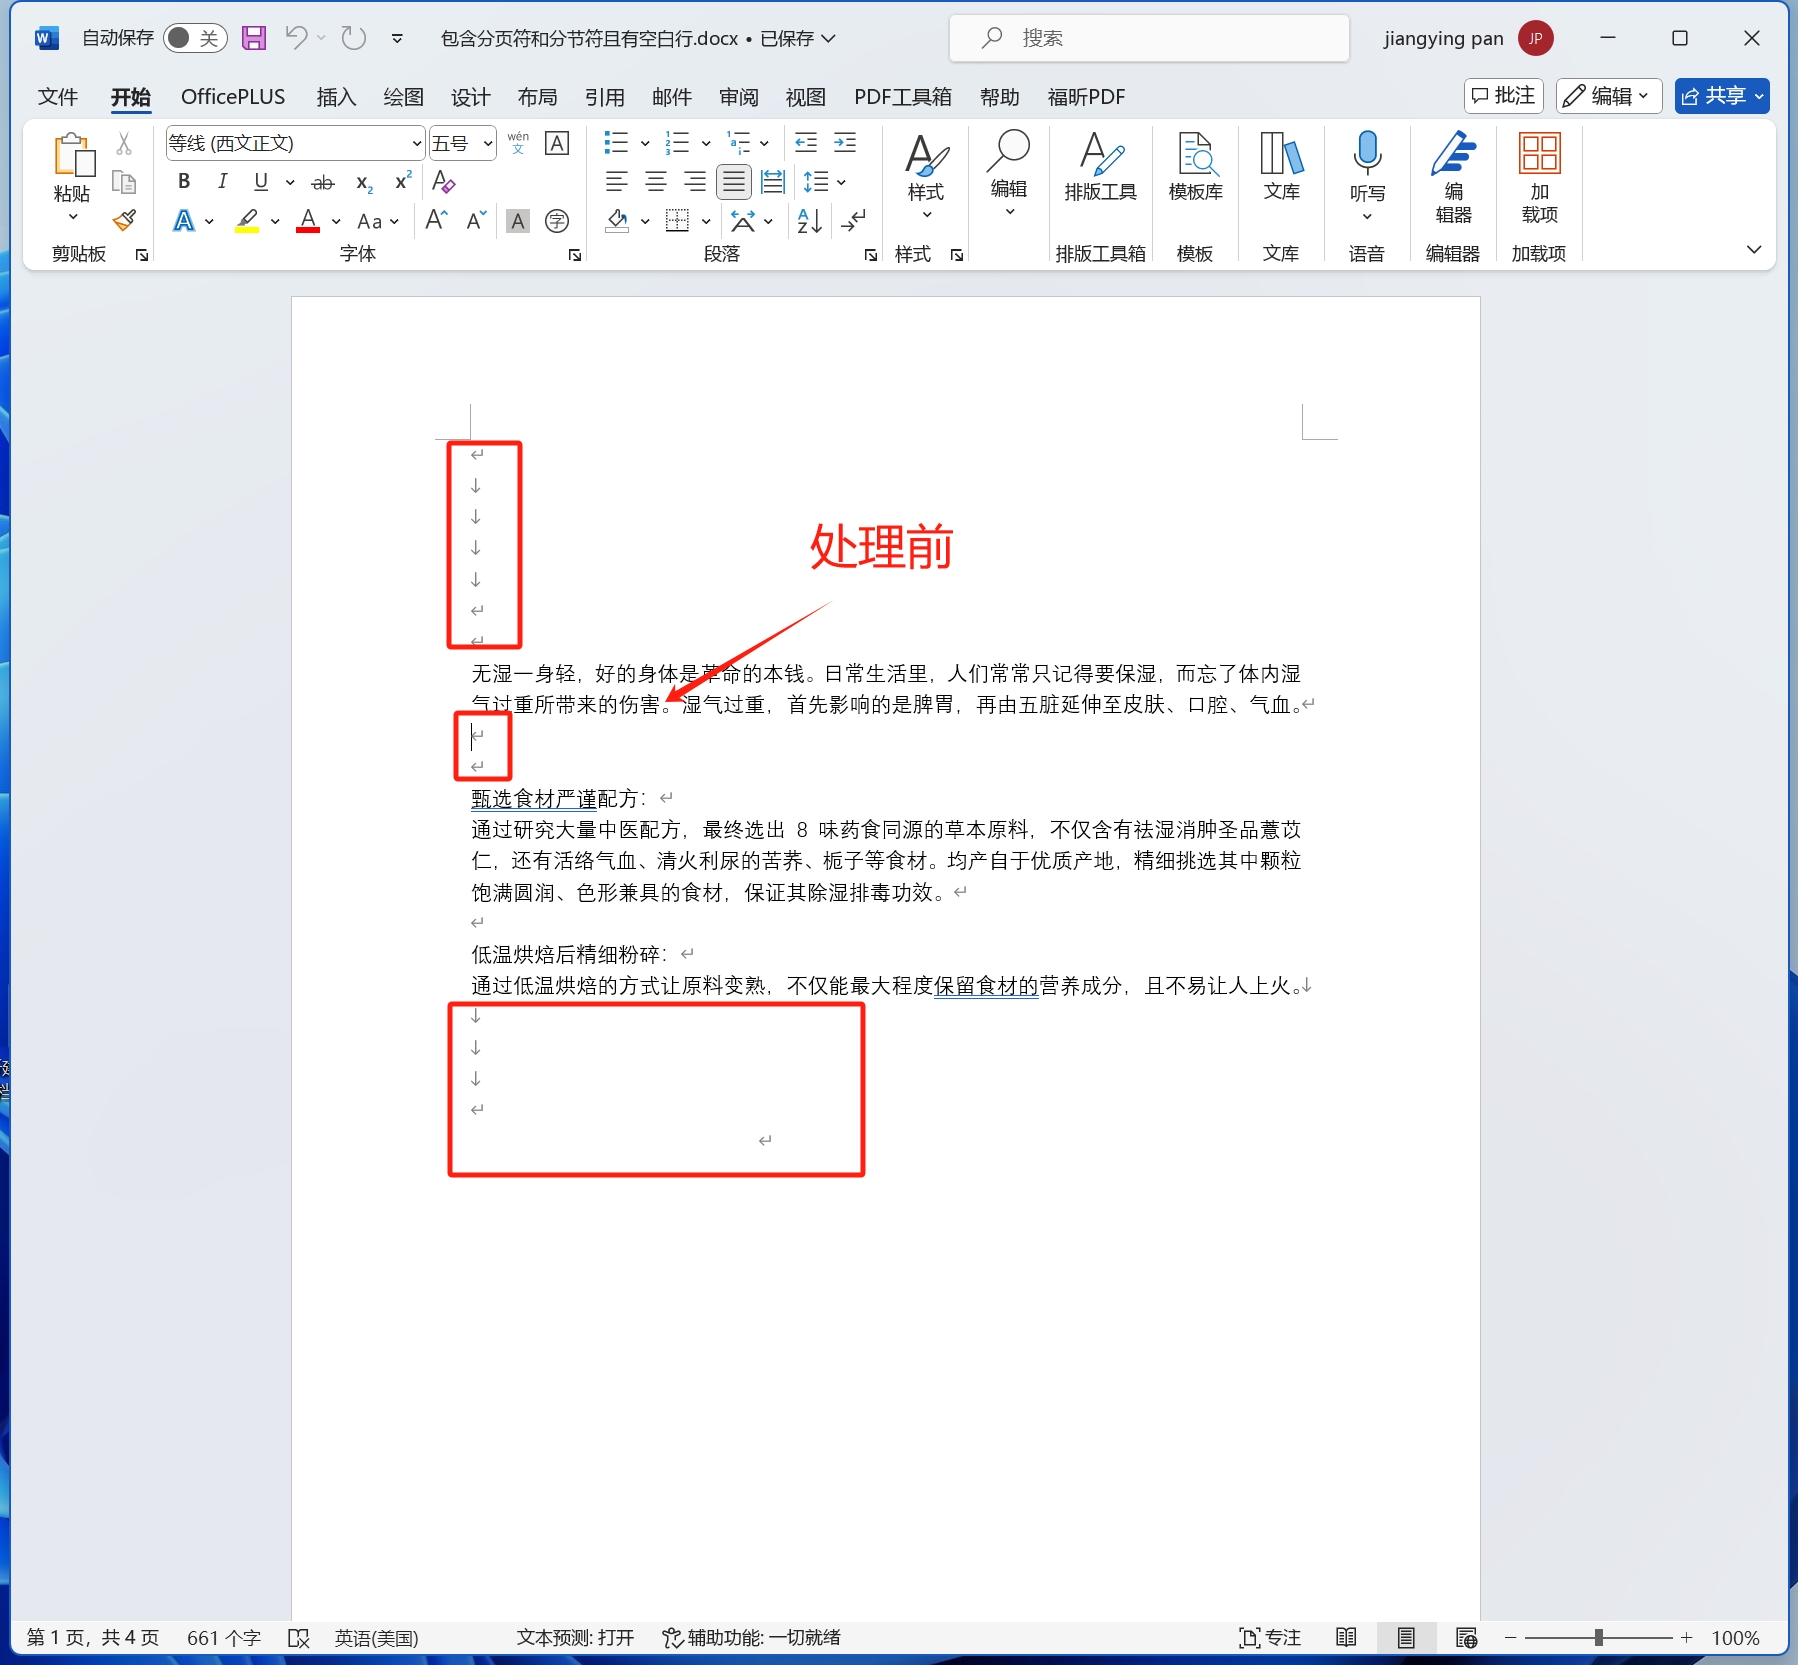Toggle underline formatting
Screen dimensions: 1798x1665
pyautogui.click(x=261, y=182)
